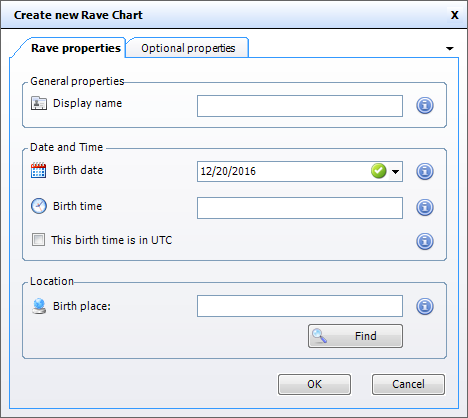Switch to the Optional properties tab
Viewport: 468px width, 418px height.
coord(188,48)
